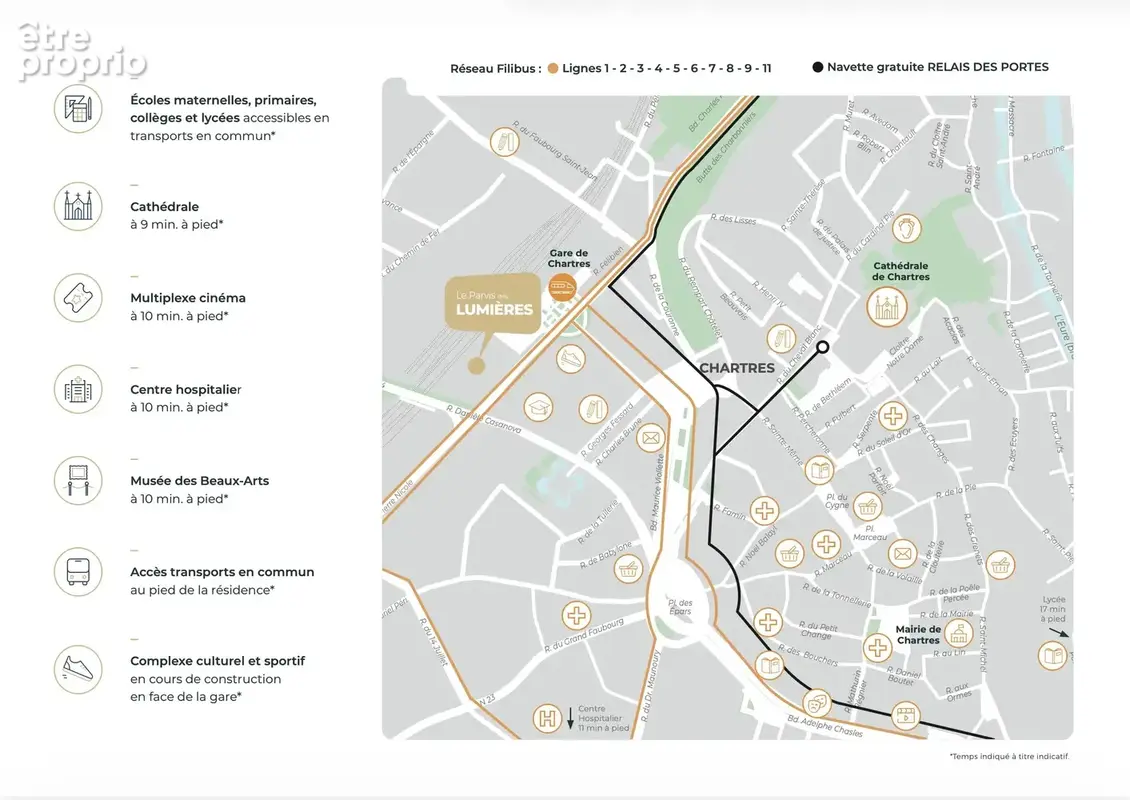Click the 'Cathédrale de Chartres' map label

tap(901, 271)
